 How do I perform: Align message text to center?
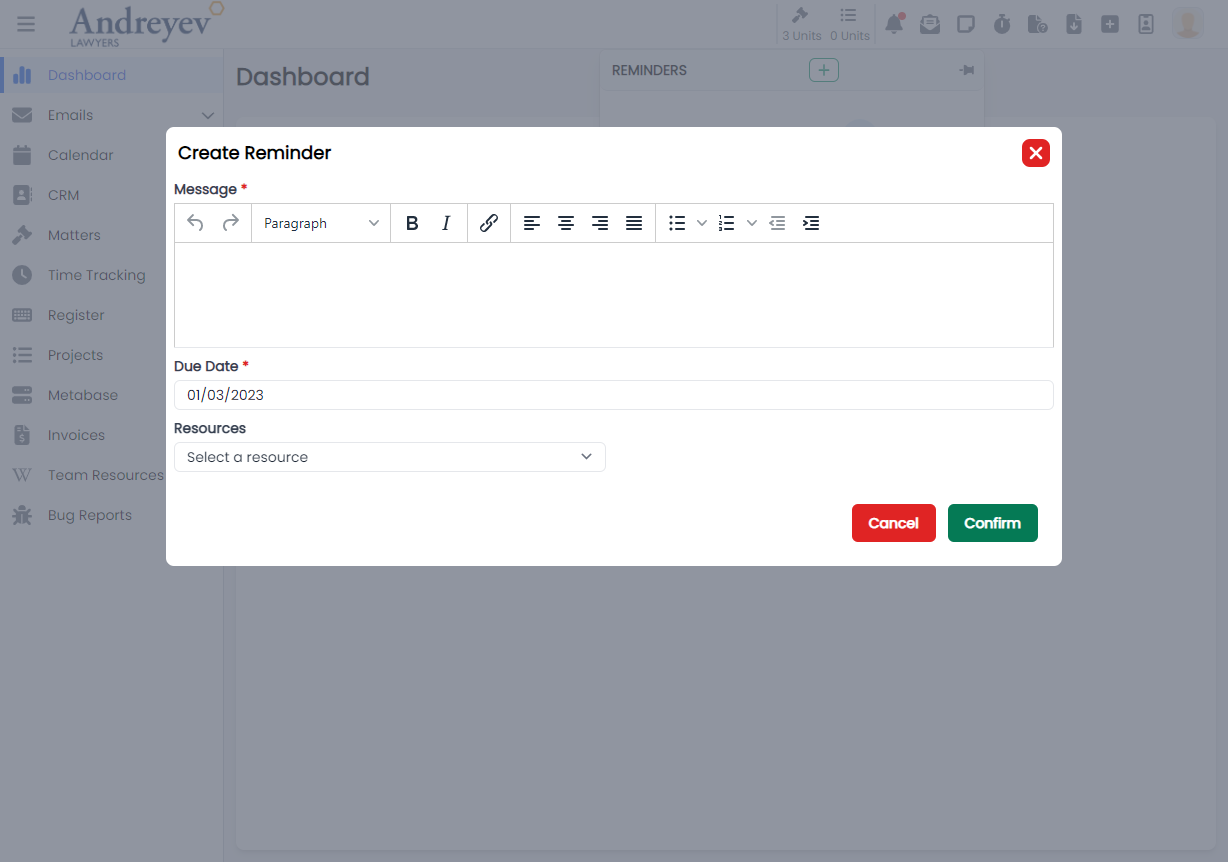pyautogui.click(x=566, y=224)
